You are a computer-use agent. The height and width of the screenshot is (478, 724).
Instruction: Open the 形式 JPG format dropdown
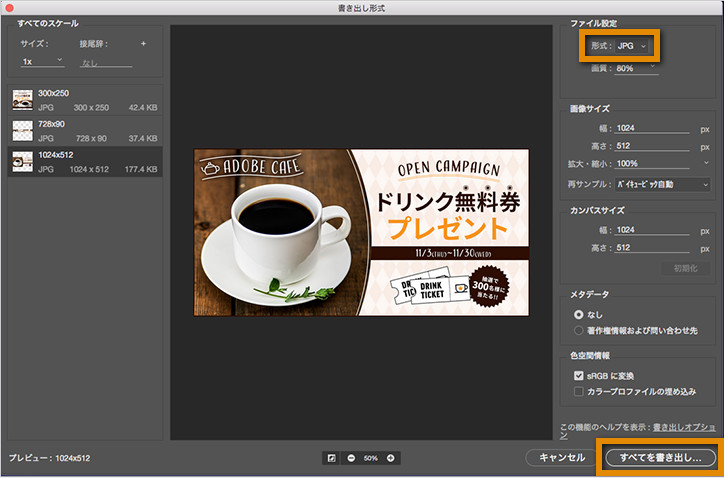click(632, 46)
